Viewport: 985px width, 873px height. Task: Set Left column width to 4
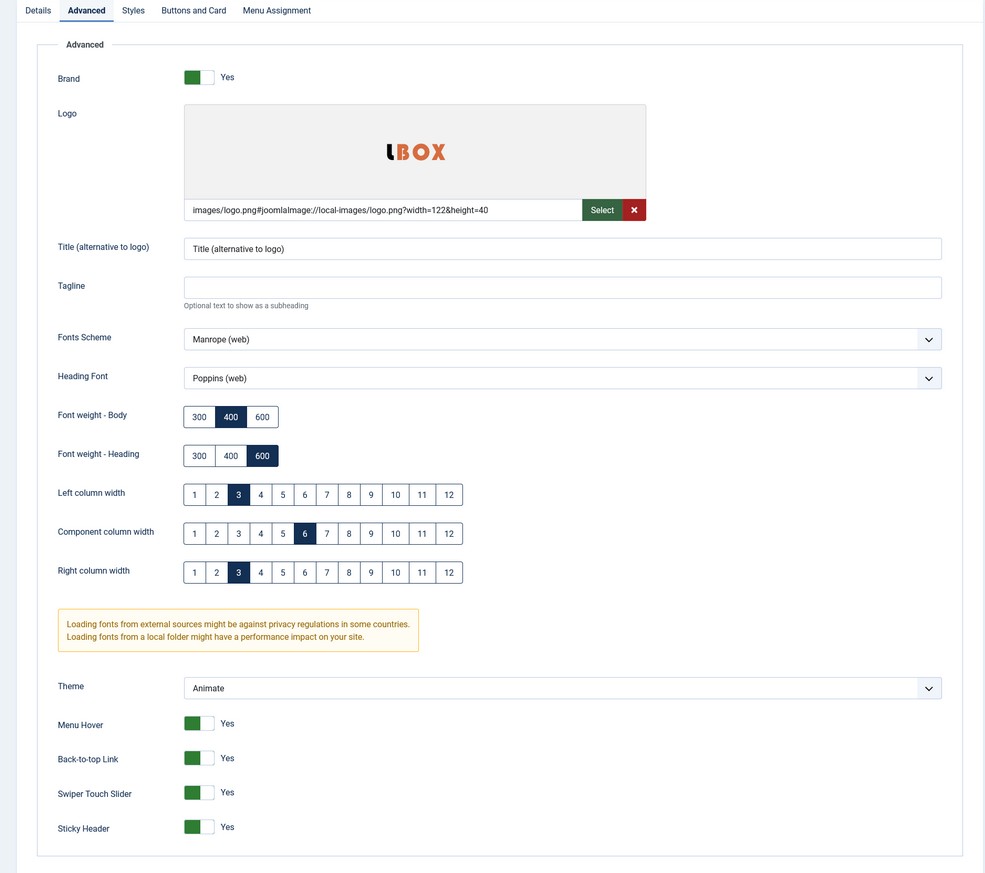[x=261, y=495]
